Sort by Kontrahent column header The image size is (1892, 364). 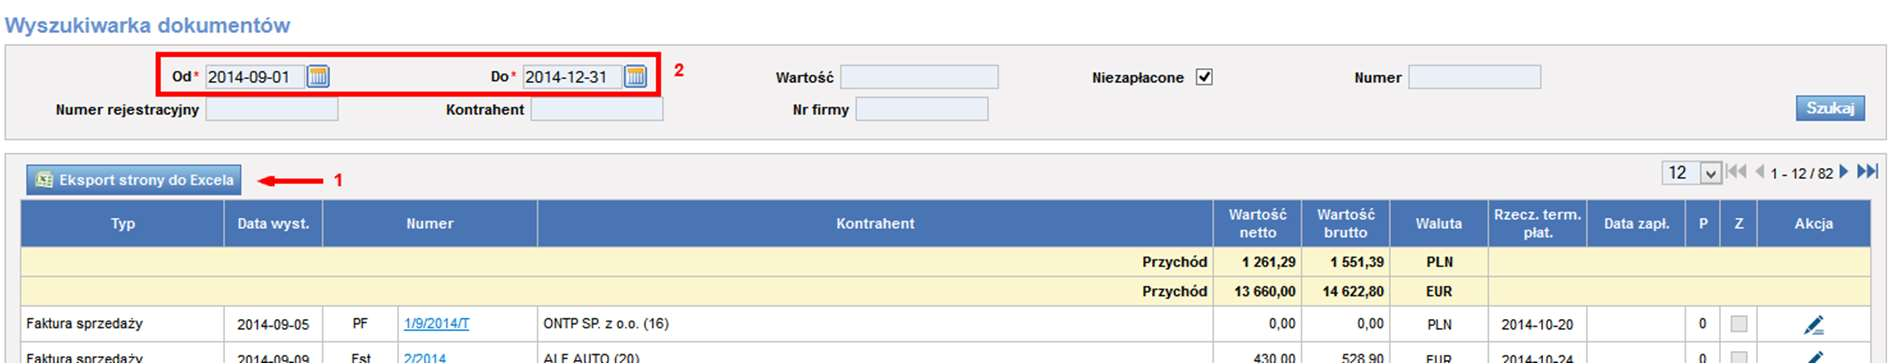(x=875, y=224)
